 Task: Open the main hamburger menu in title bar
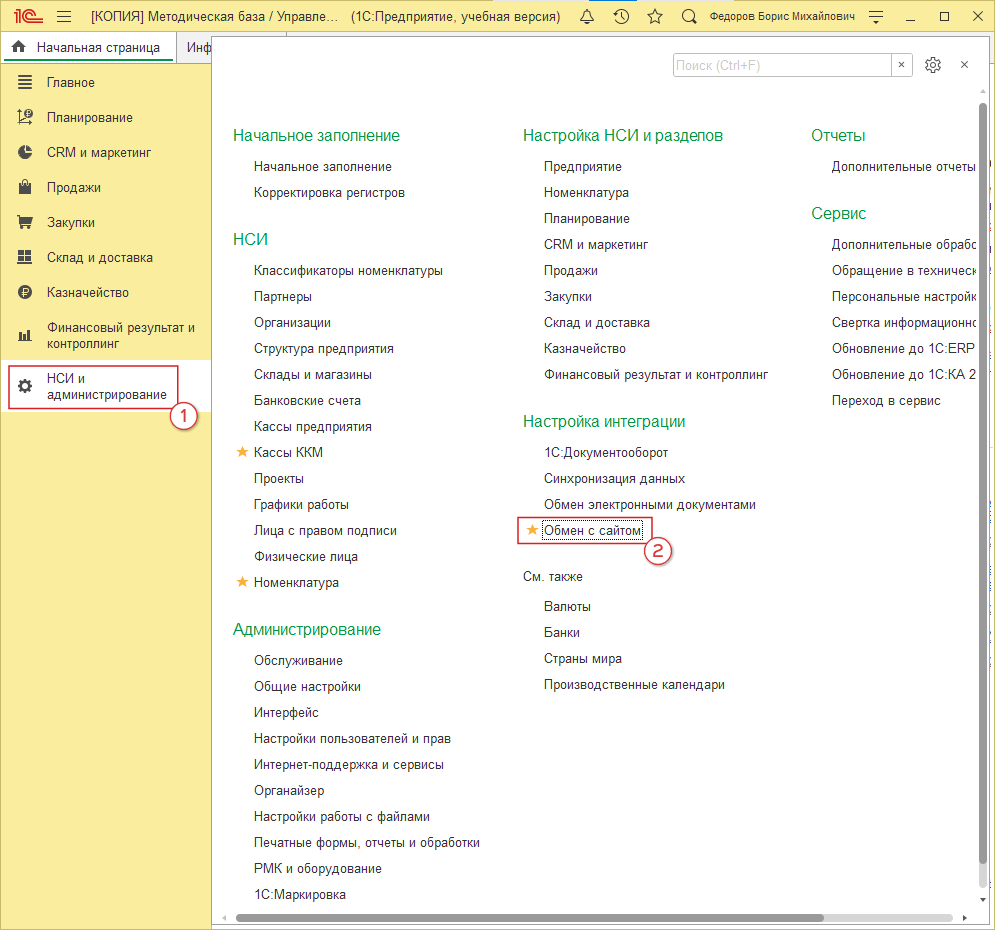(x=64, y=17)
